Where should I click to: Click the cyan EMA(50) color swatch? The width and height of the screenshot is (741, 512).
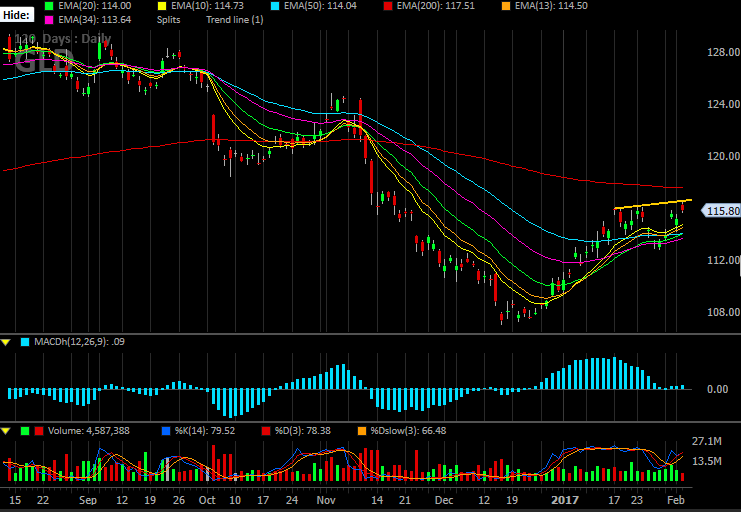coord(275,6)
